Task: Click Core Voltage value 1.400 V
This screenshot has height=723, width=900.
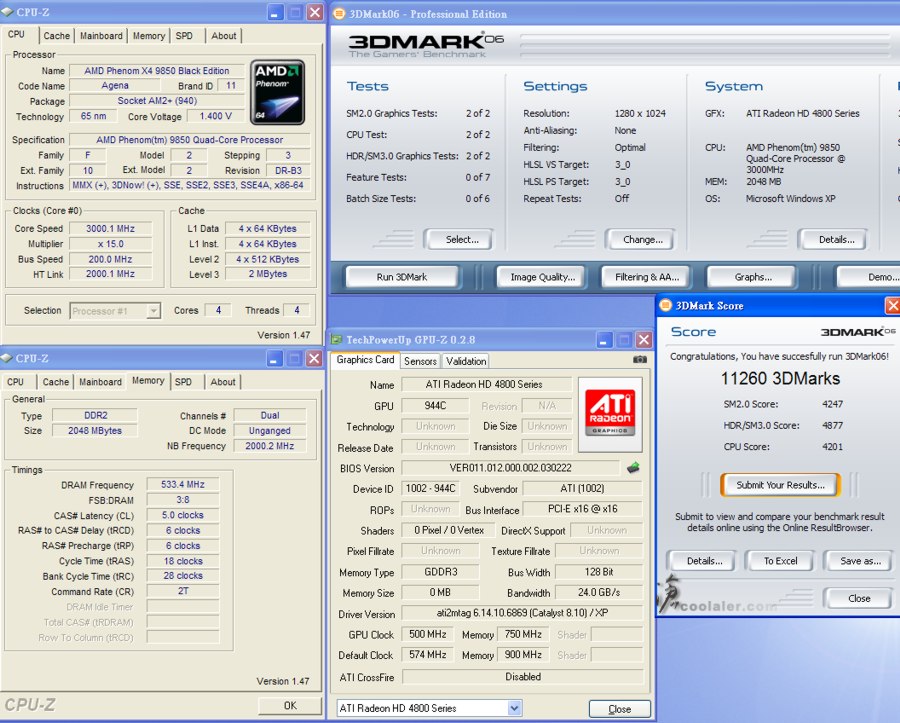Action: (215, 116)
